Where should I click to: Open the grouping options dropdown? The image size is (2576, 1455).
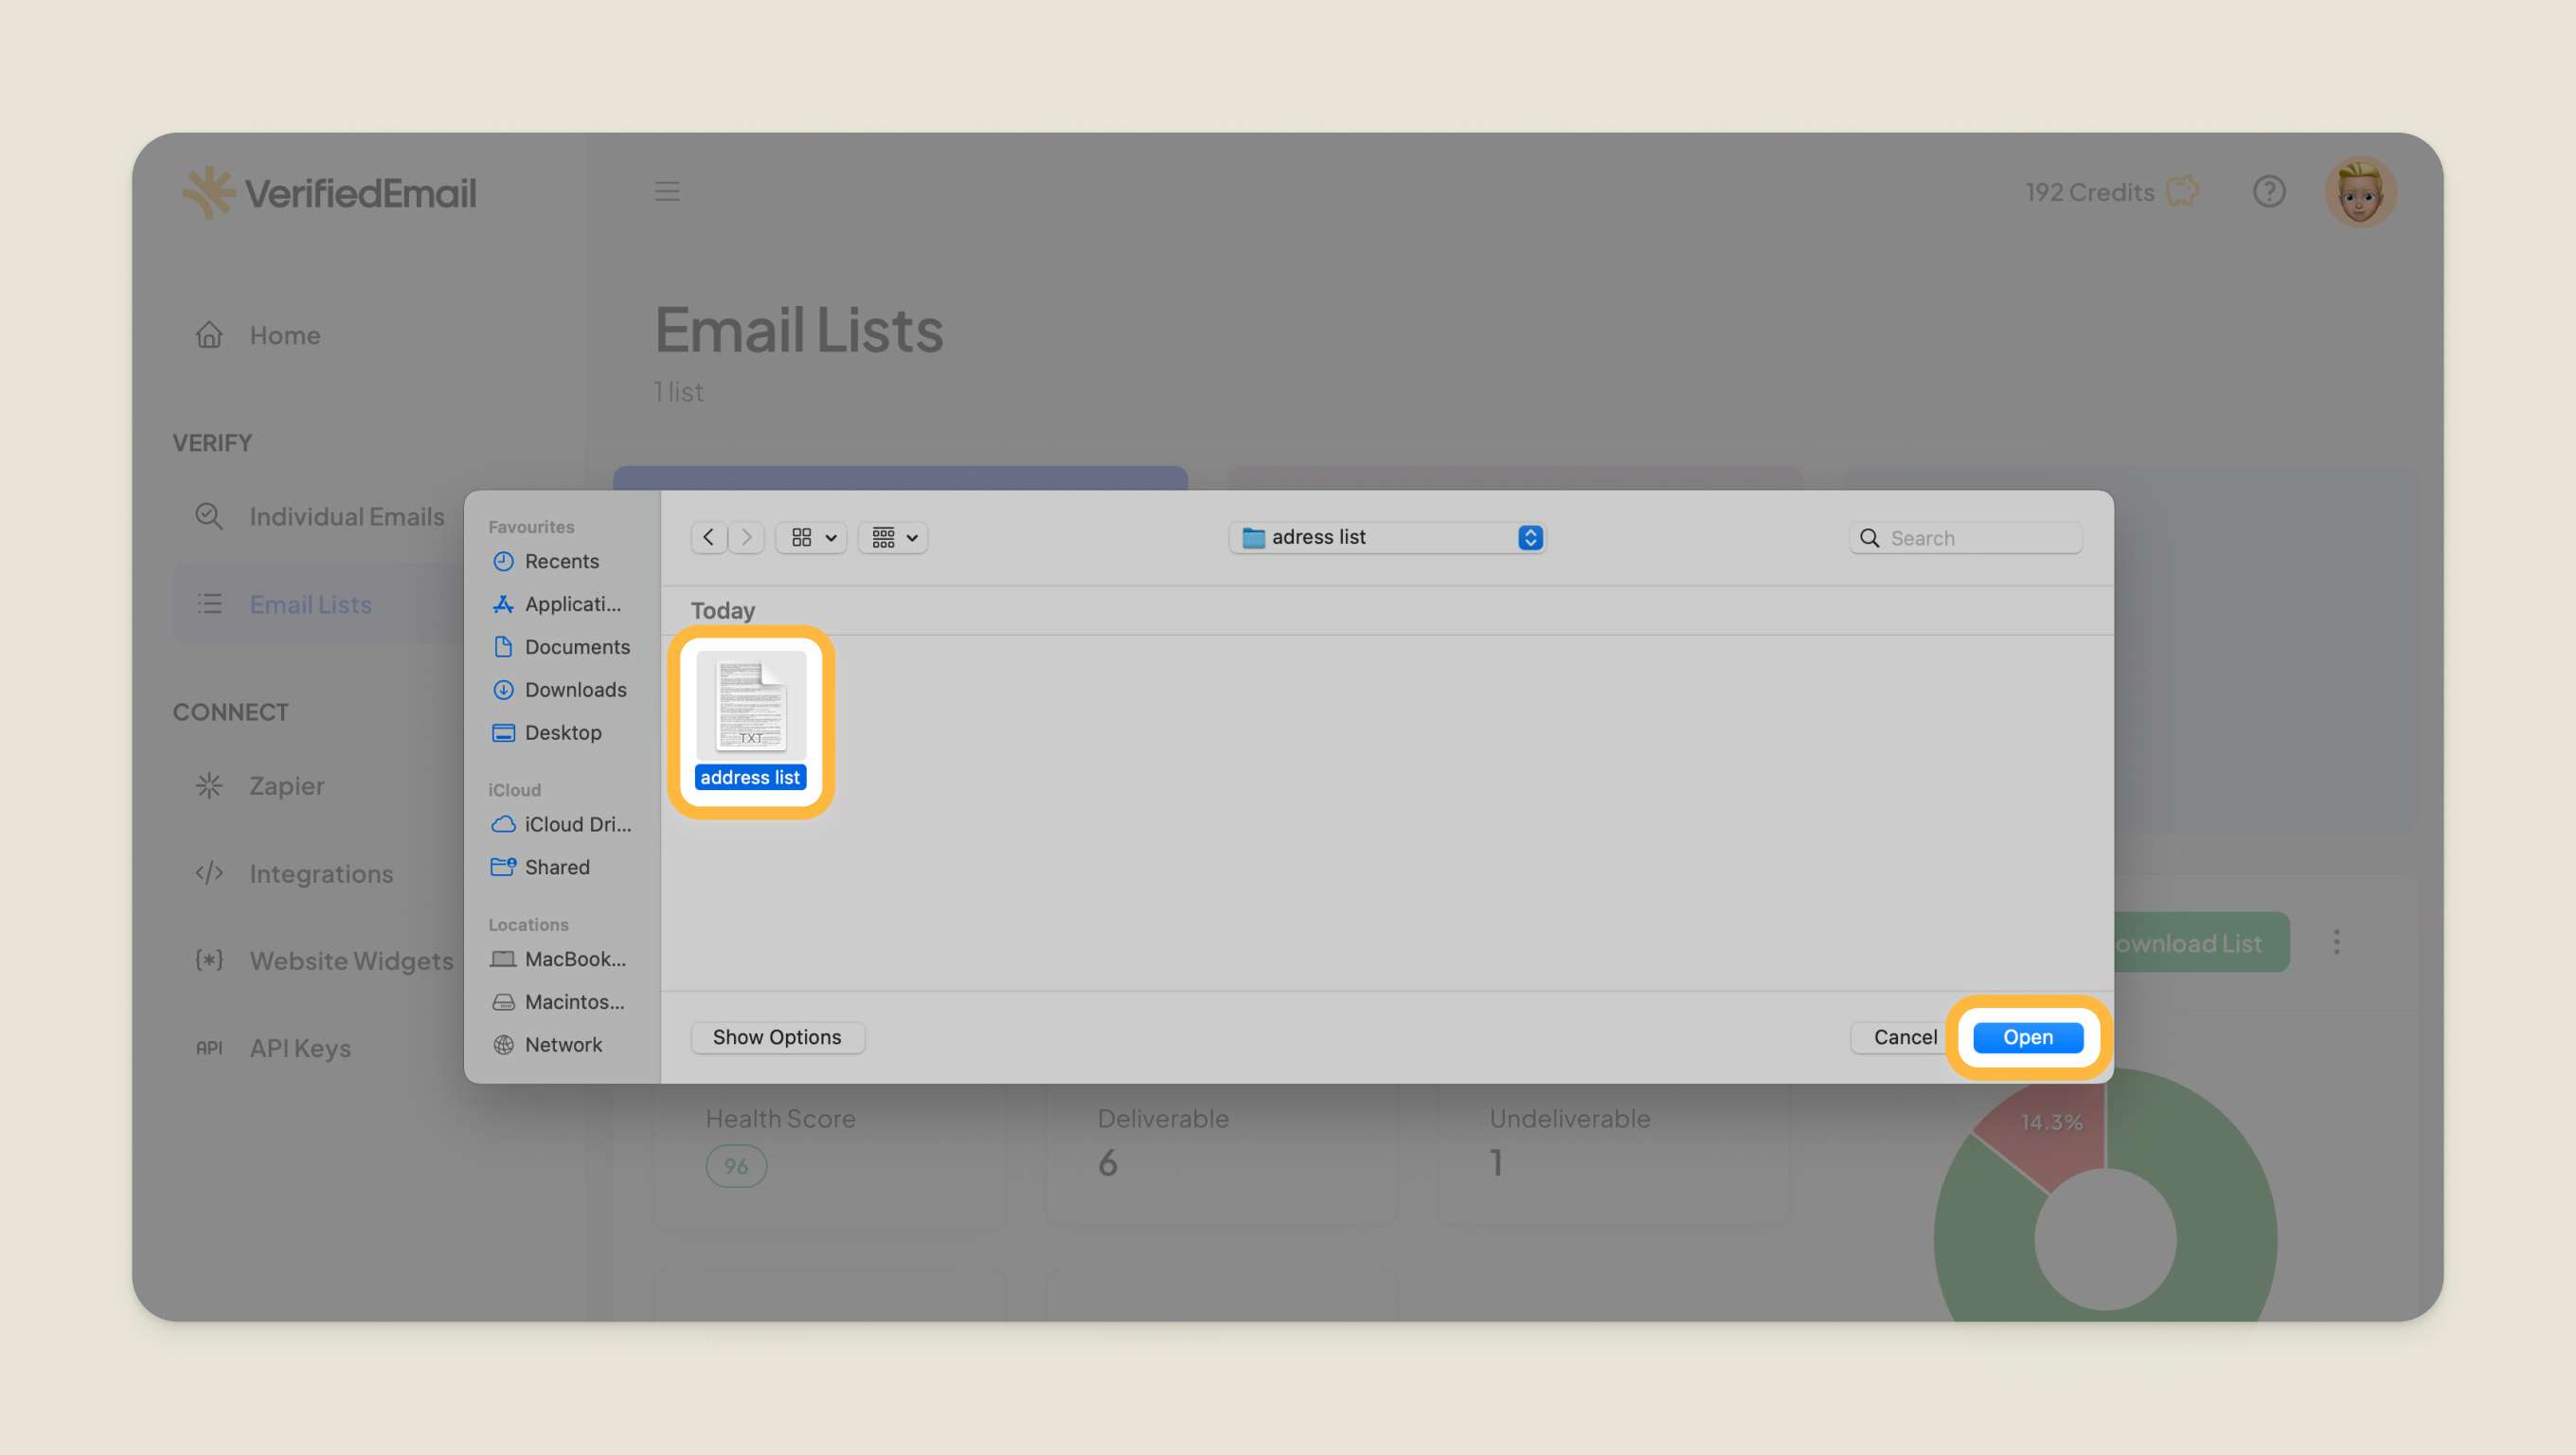click(892, 537)
